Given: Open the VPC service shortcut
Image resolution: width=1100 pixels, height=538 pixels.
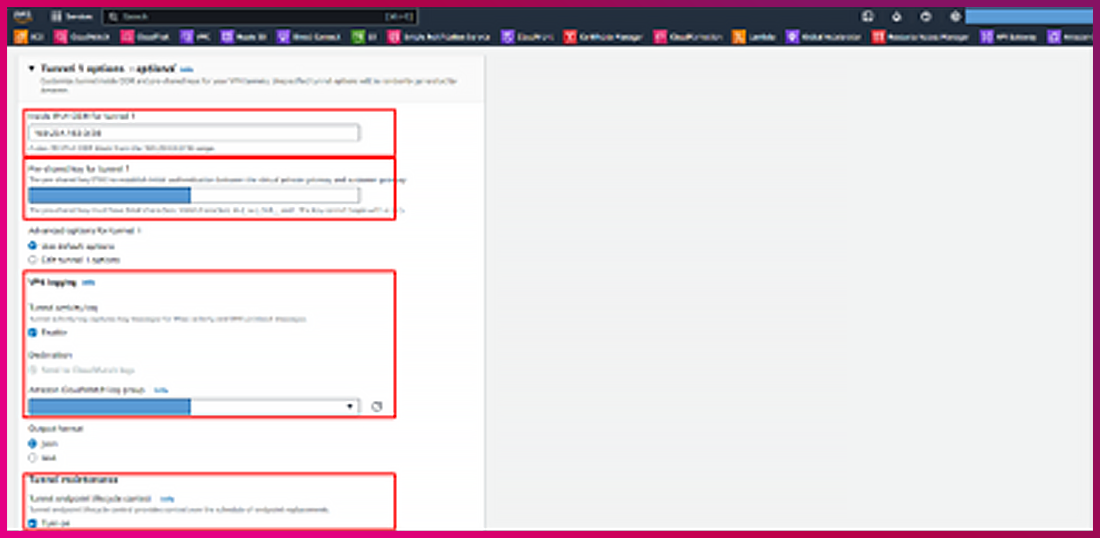Looking at the screenshot, I should pos(197,37).
